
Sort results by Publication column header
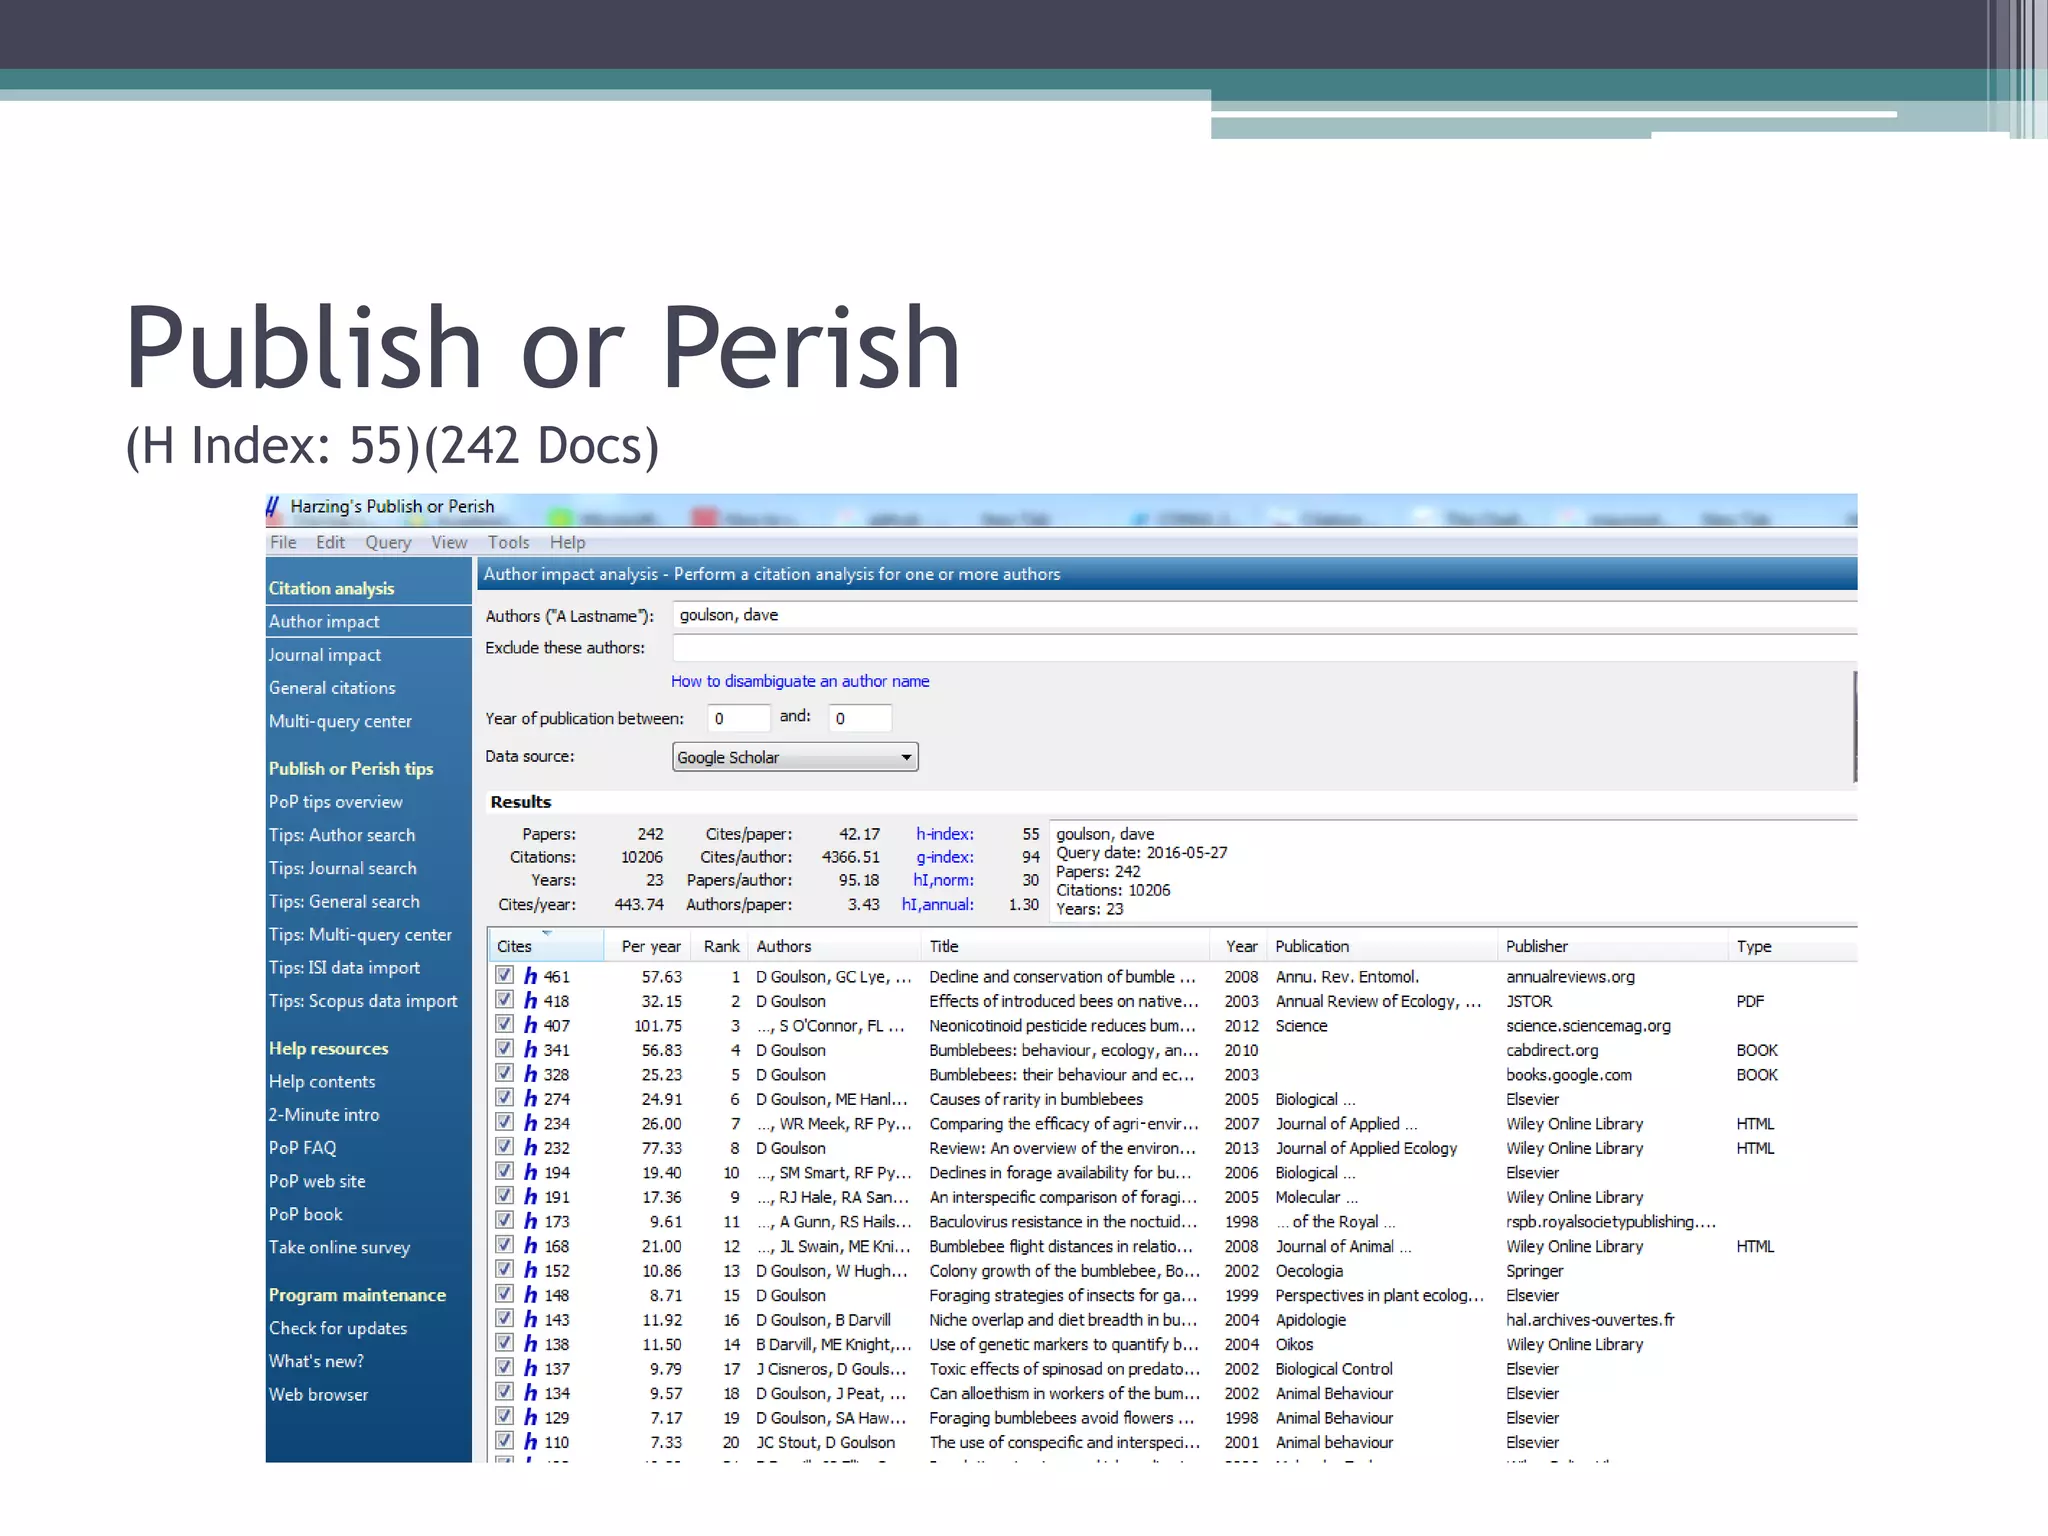point(1383,946)
